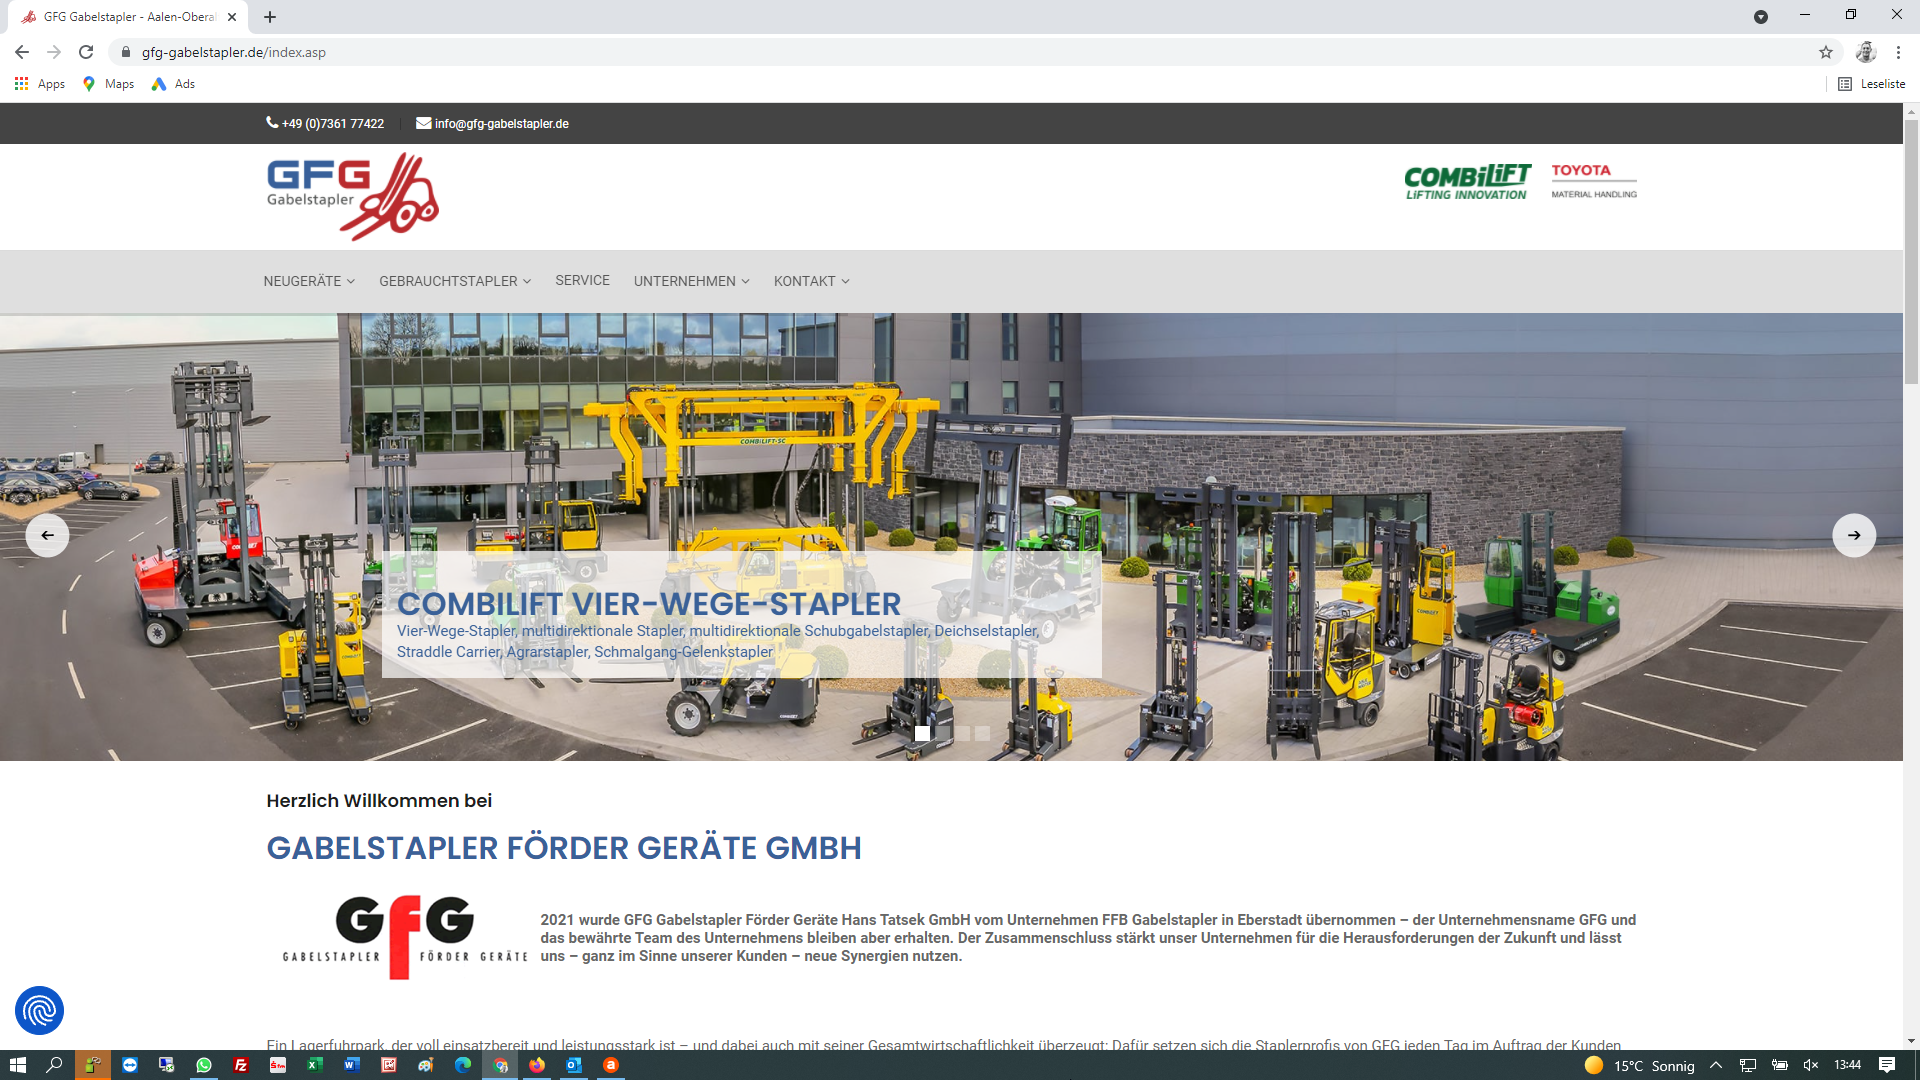Go to previous slide with left arrow
Viewport: 1920px width, 1080px height.
47,535
